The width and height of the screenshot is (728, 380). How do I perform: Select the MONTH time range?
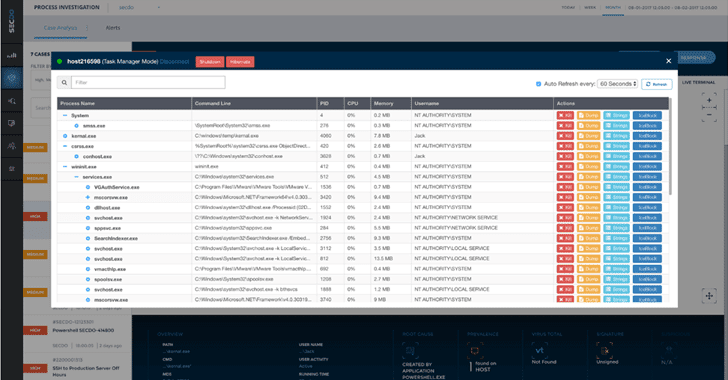[x=613, y=7]
